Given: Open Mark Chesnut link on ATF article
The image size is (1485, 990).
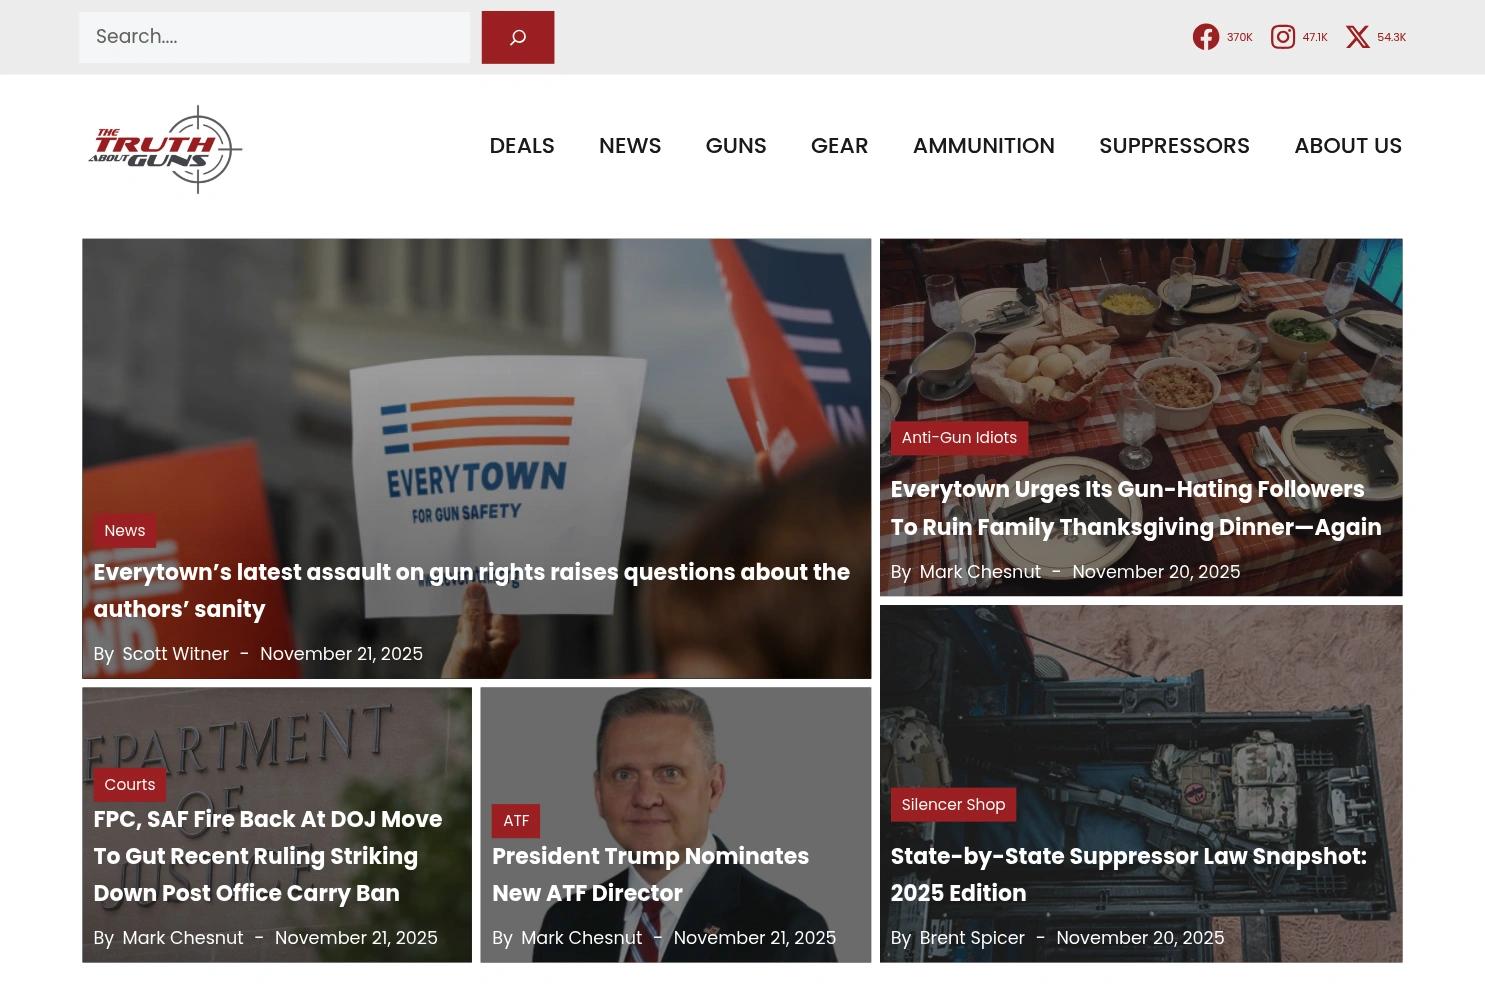Looking at the screenshot, I should coord(582,938).
